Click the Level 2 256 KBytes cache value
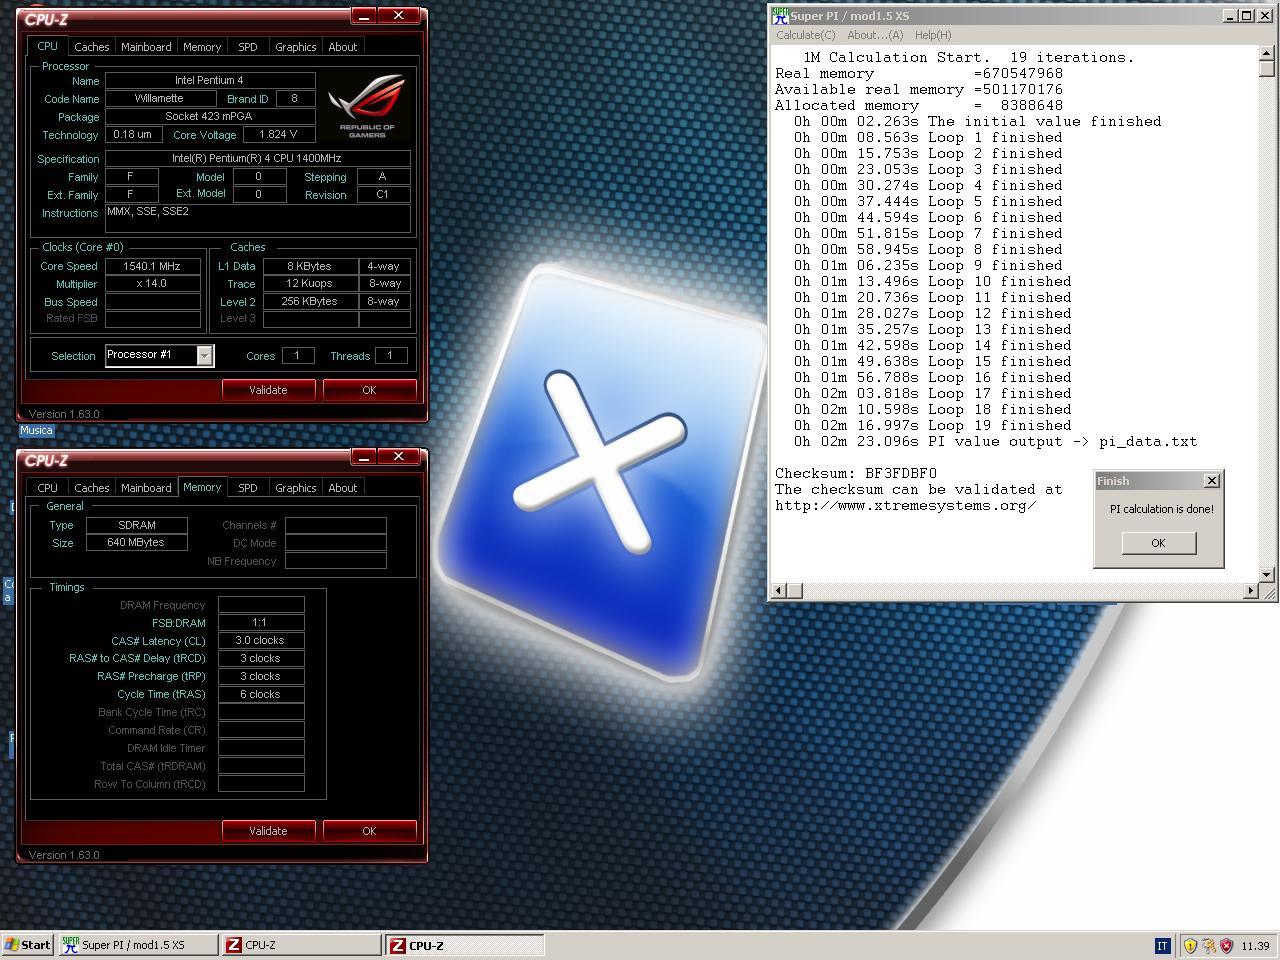The image size is (1280, 960). point(310,302)
